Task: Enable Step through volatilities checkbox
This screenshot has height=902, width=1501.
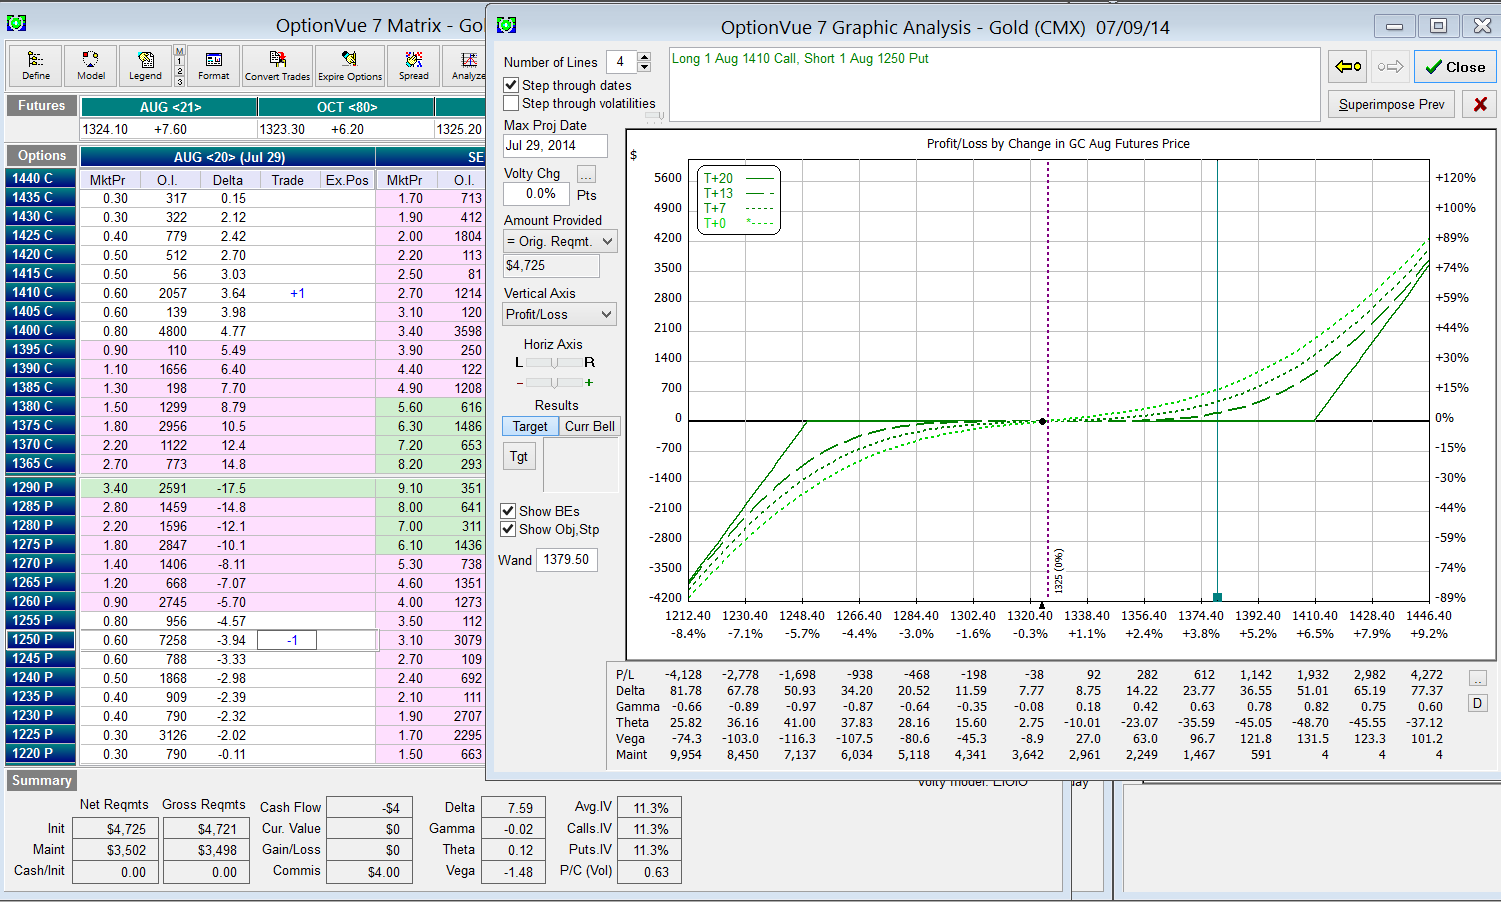Action: 511,103
